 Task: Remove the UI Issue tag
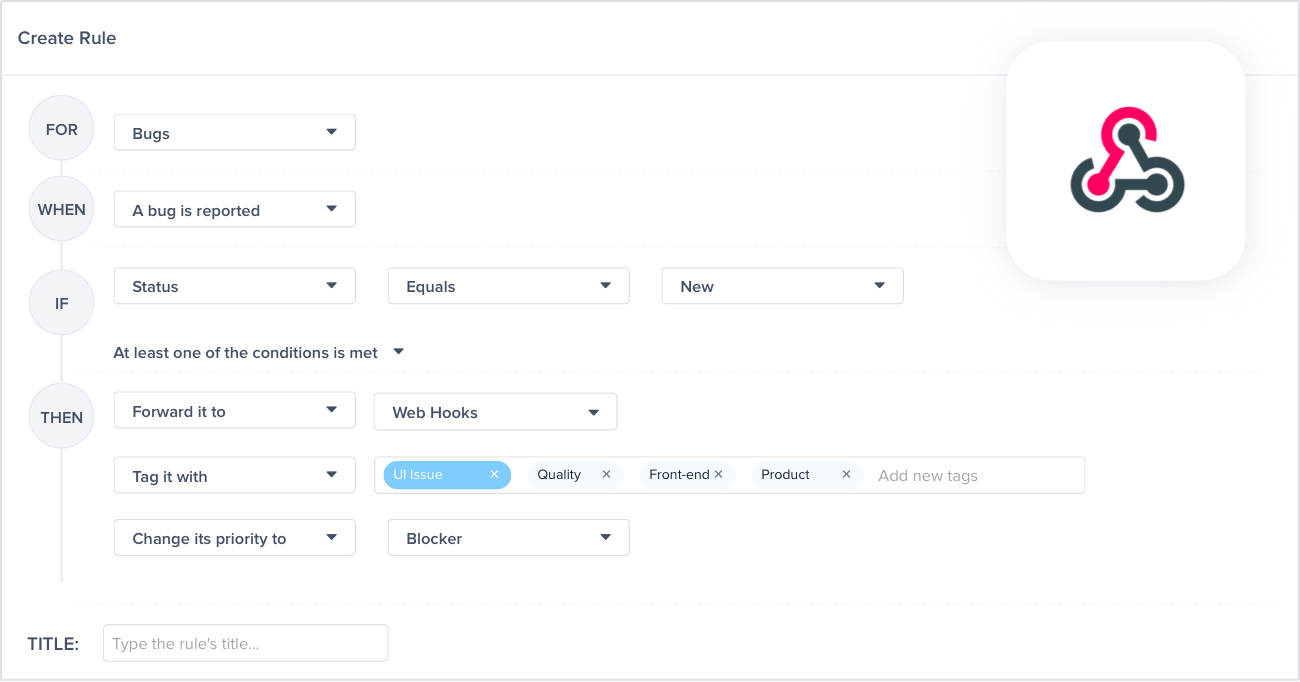tap(494, 474)
